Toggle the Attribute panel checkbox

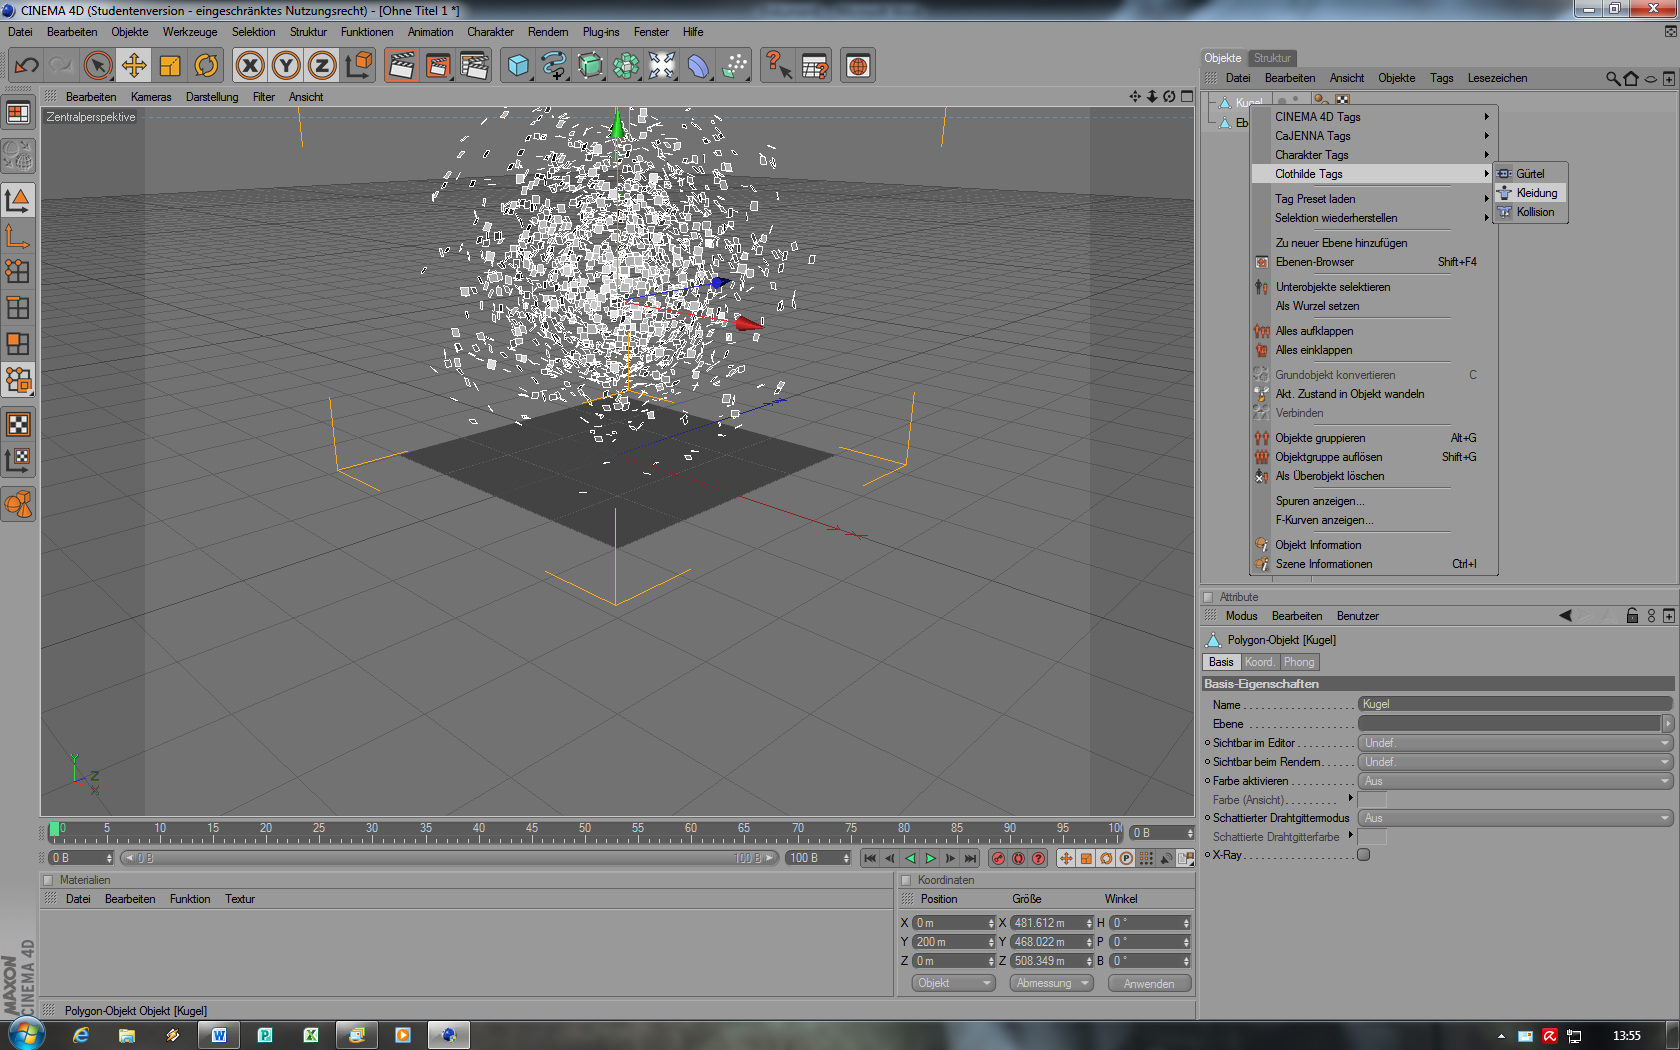pyautogui.click(x=1208, y=597)
